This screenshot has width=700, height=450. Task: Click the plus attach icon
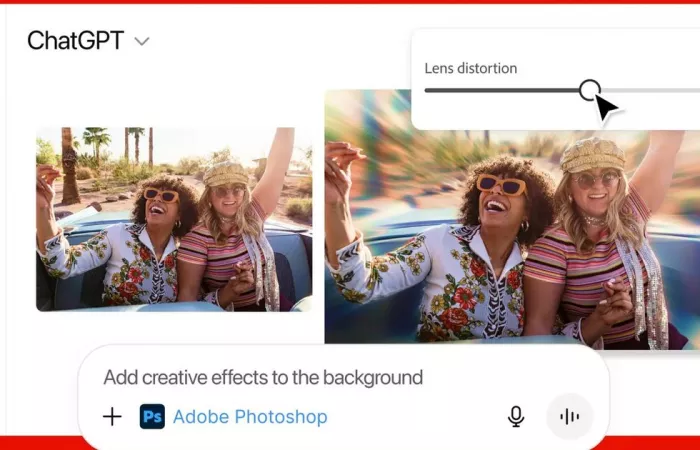click(112, 417)
